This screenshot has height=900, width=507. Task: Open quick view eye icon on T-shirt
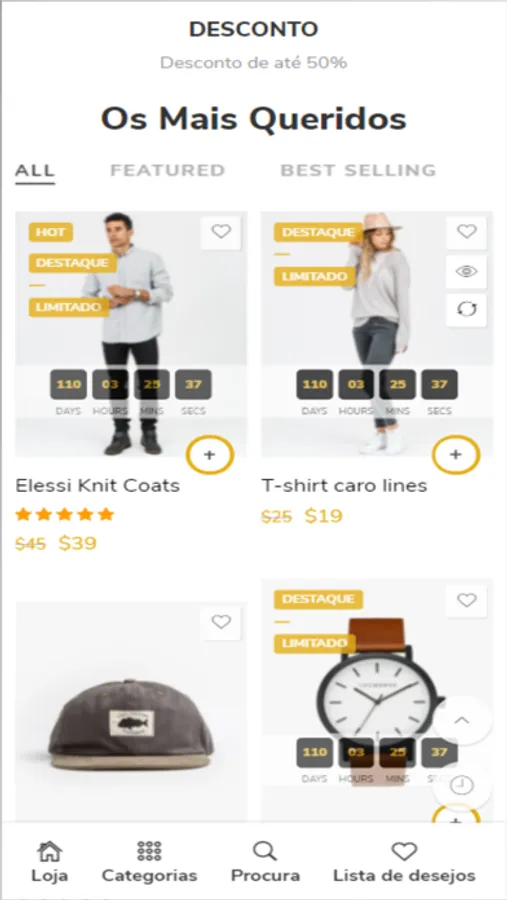click(x=466, y=271)
